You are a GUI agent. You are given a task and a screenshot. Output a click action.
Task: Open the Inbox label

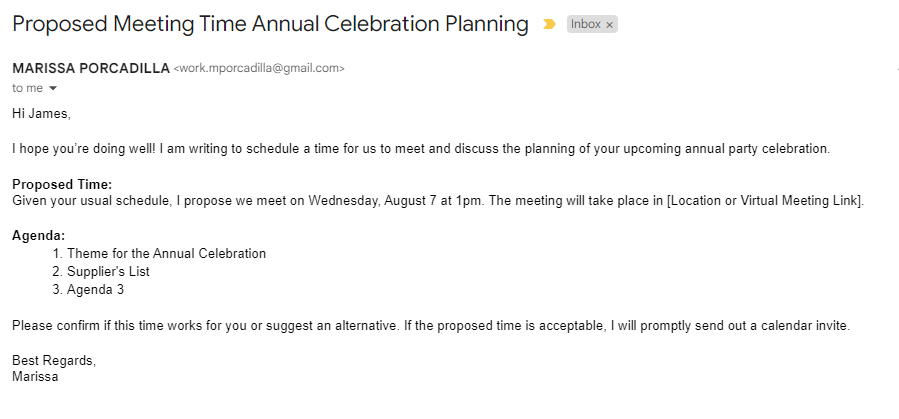click(585, 25)
